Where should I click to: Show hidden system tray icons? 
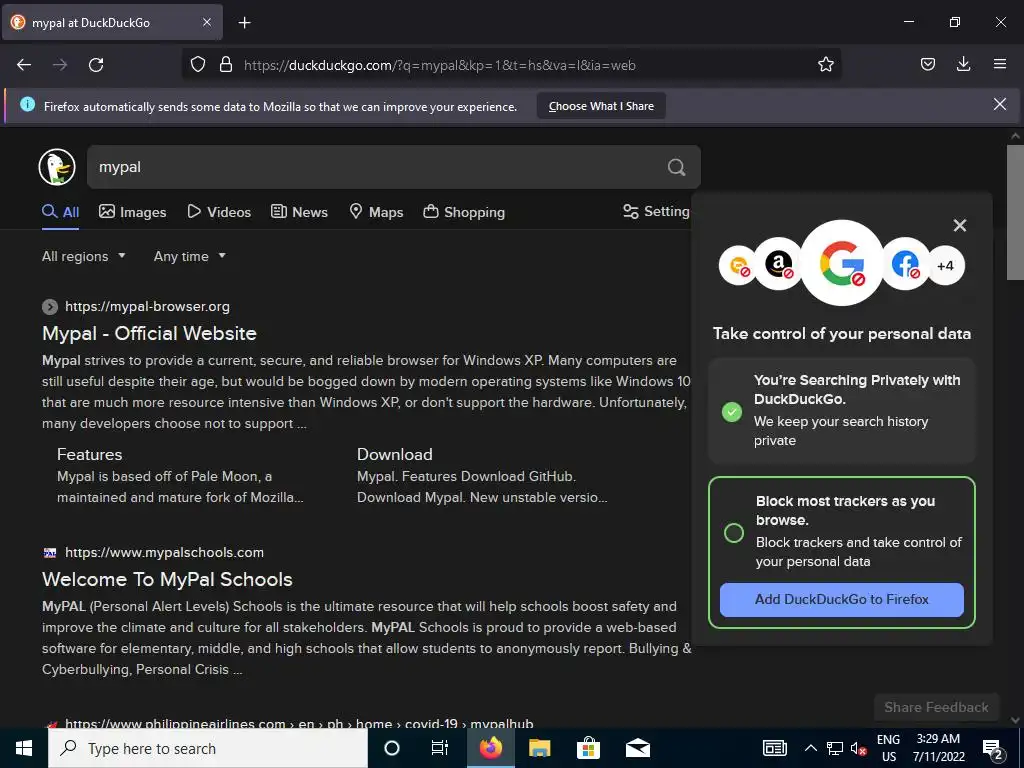click(x=810, y=748)
